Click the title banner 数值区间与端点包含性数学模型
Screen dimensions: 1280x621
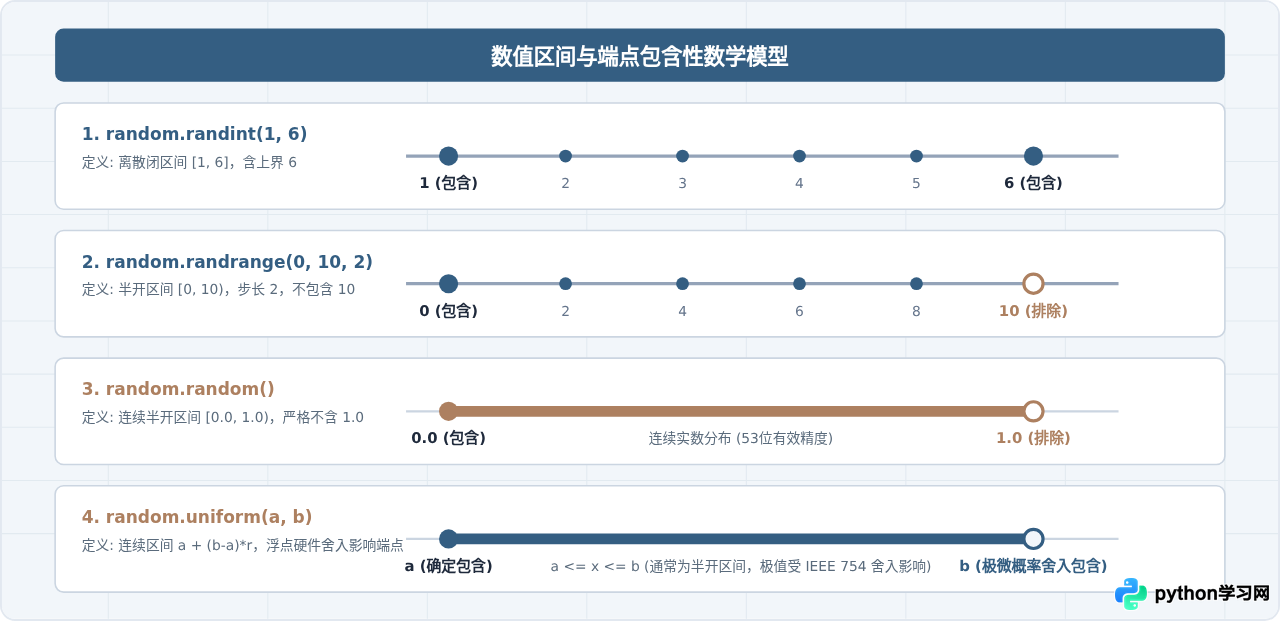(640, 55)
